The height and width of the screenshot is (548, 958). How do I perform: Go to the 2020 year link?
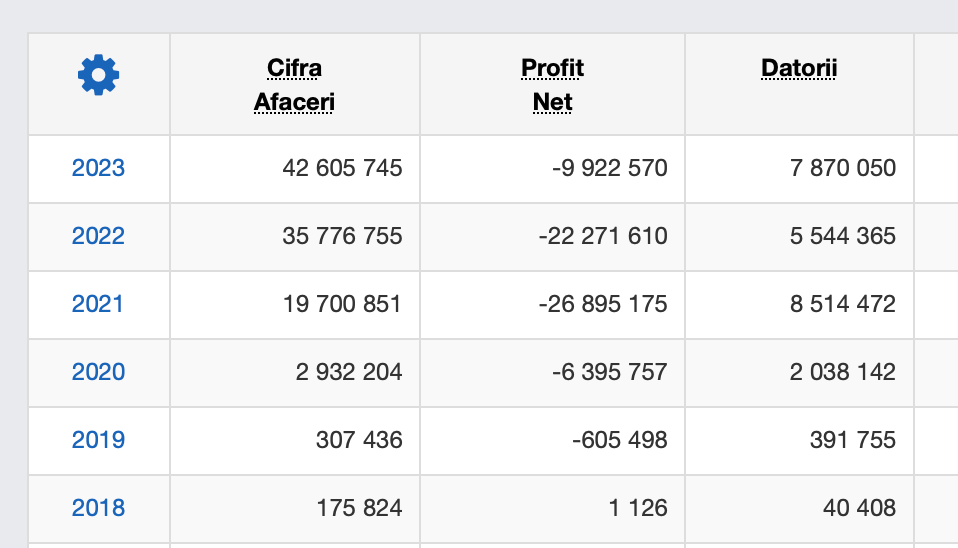(98, 371)
